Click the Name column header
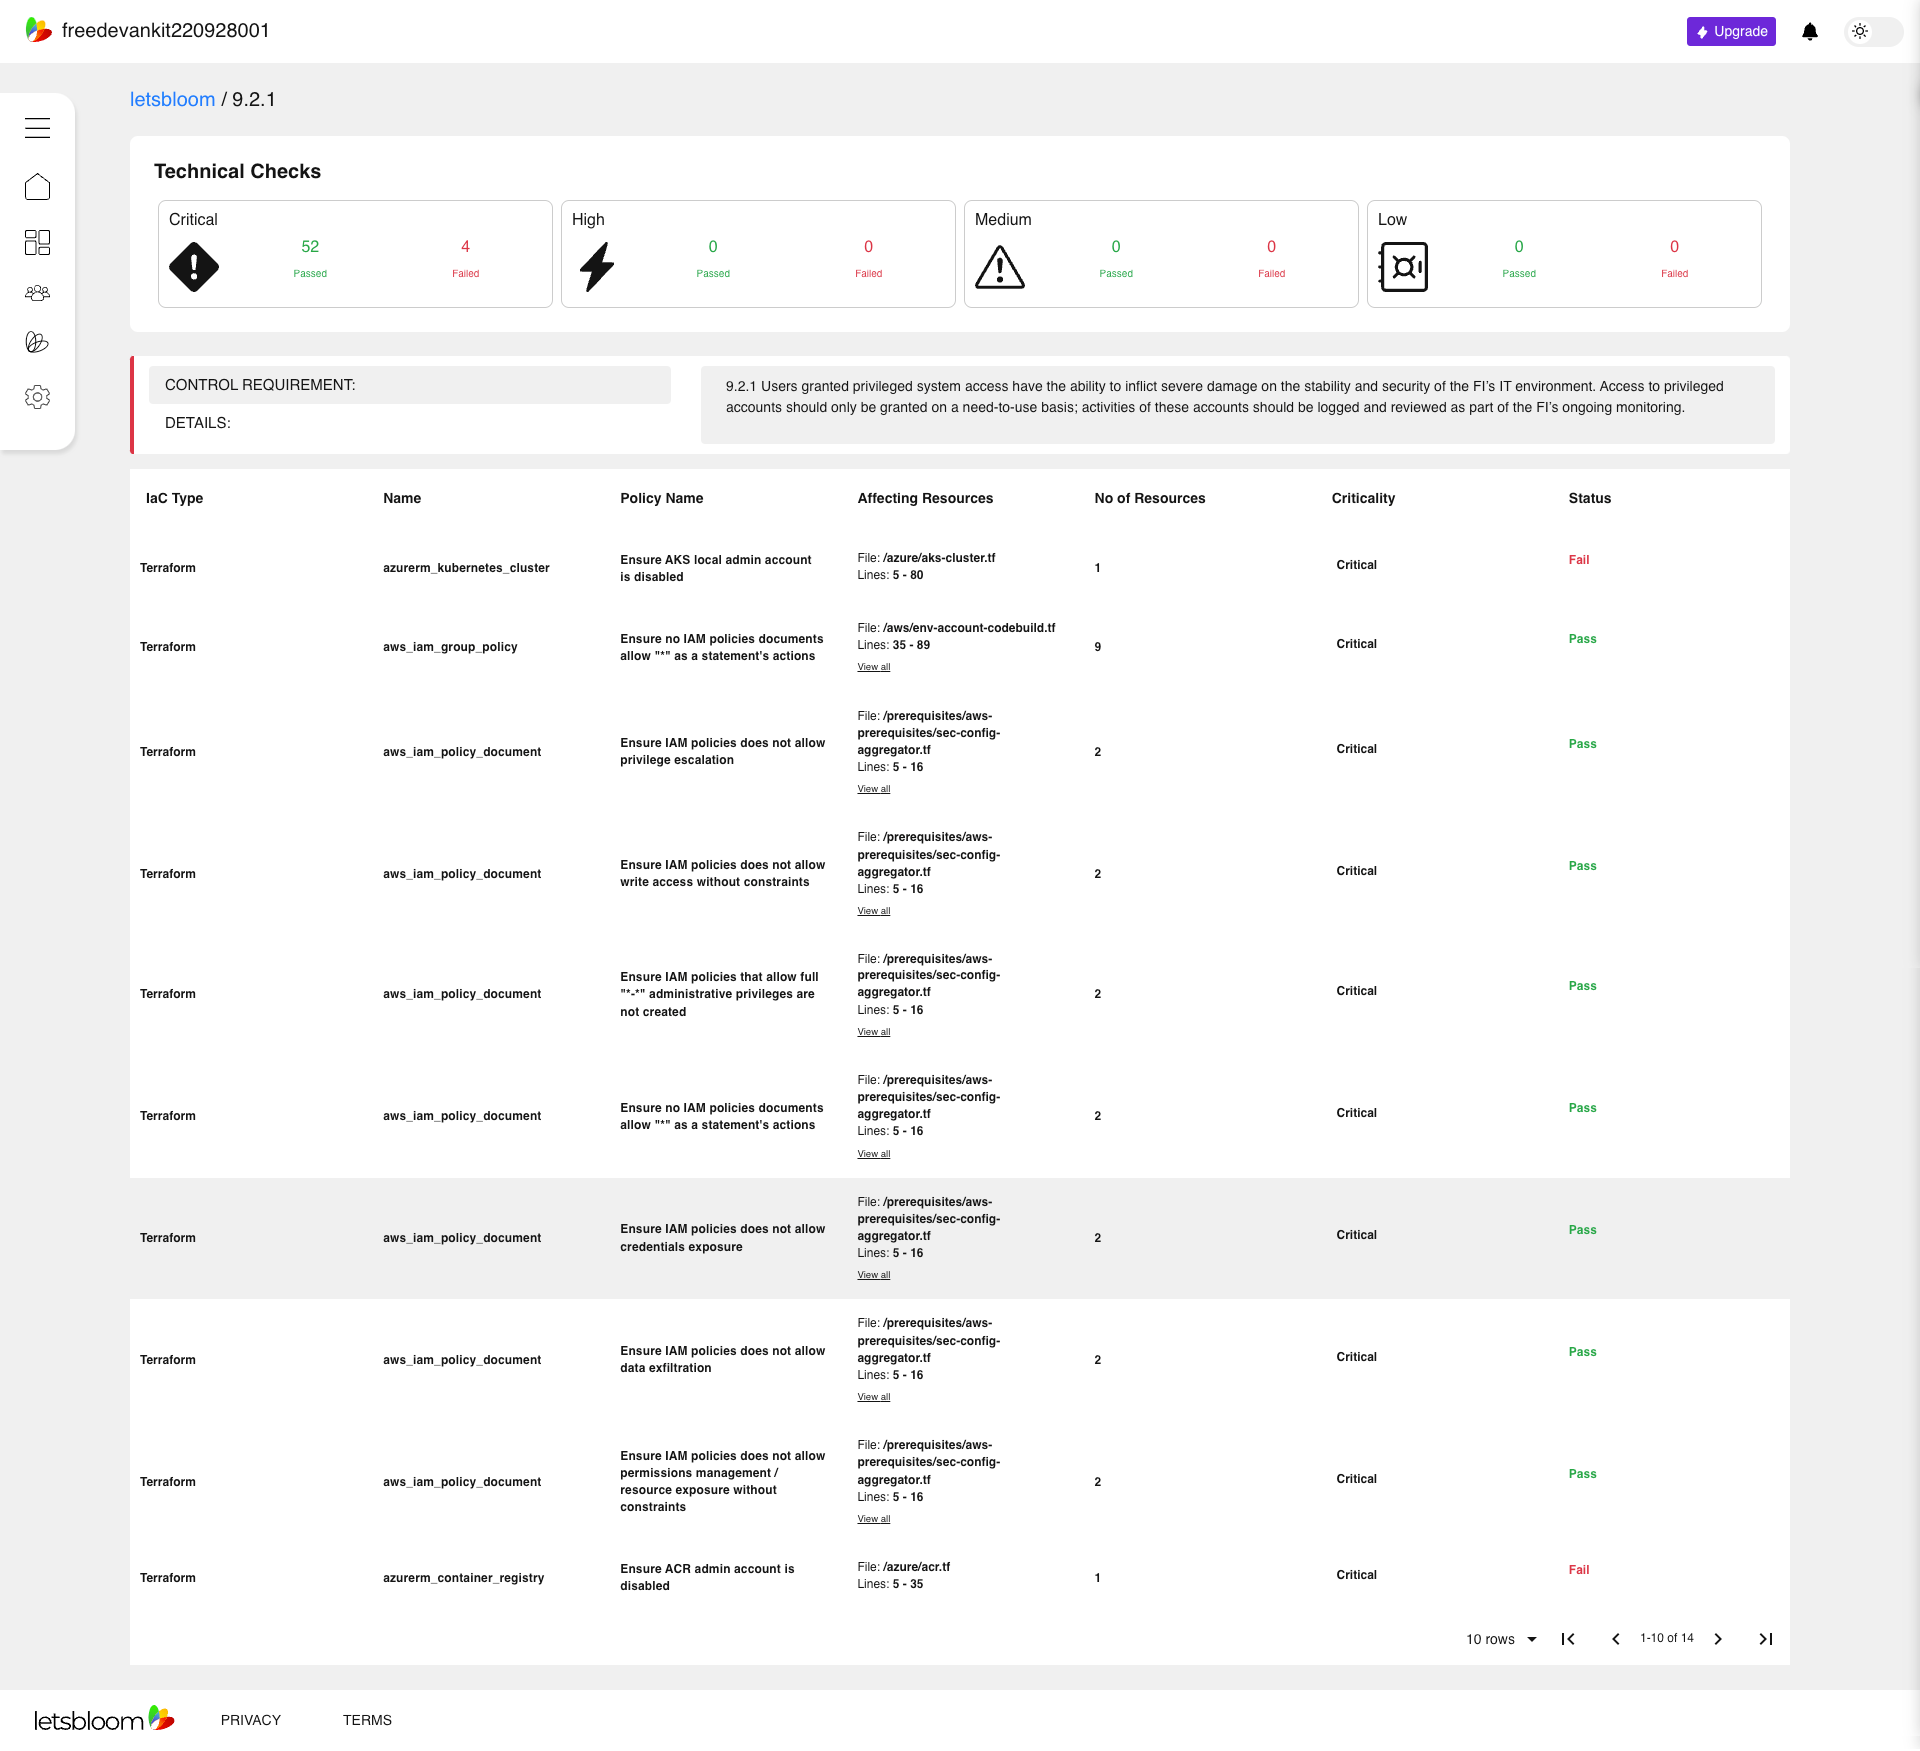 coord(402,498)
